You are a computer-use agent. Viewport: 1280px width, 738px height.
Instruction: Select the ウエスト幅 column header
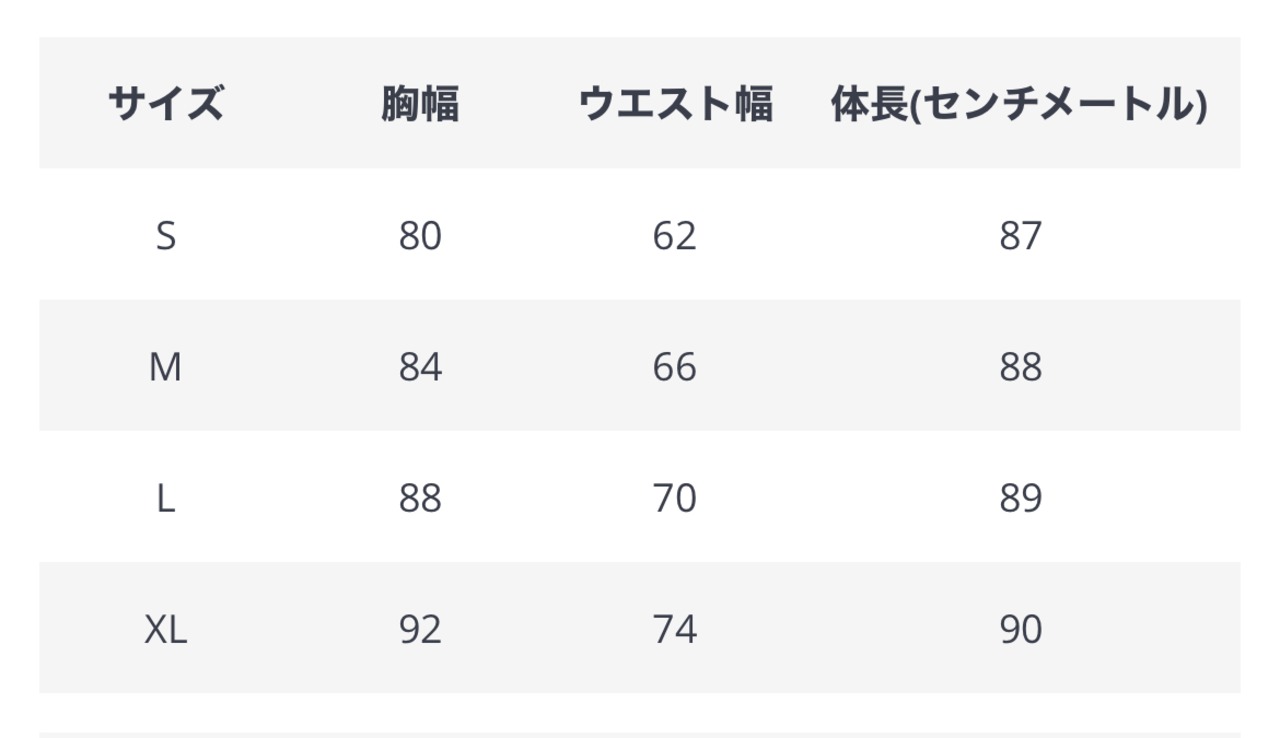(675, 104)
